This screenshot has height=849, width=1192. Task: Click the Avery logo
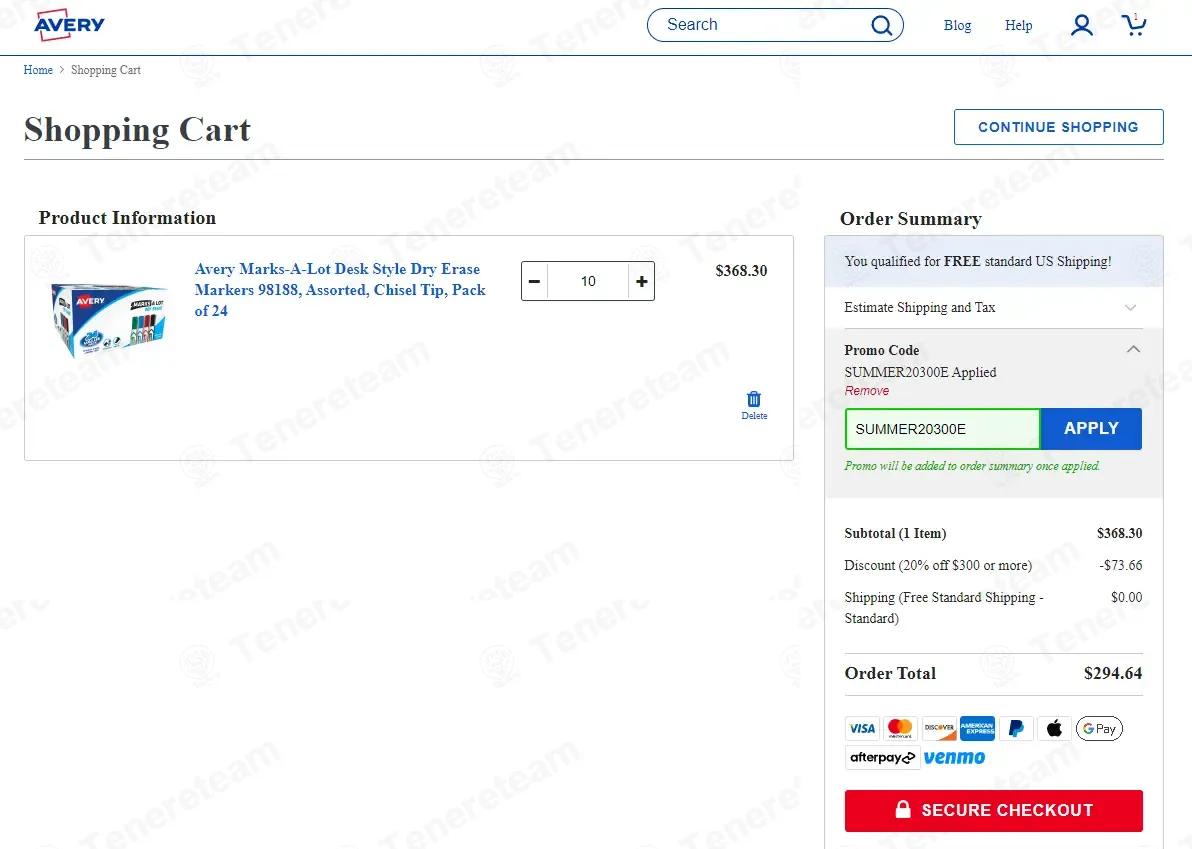click(x=69, y=24)
